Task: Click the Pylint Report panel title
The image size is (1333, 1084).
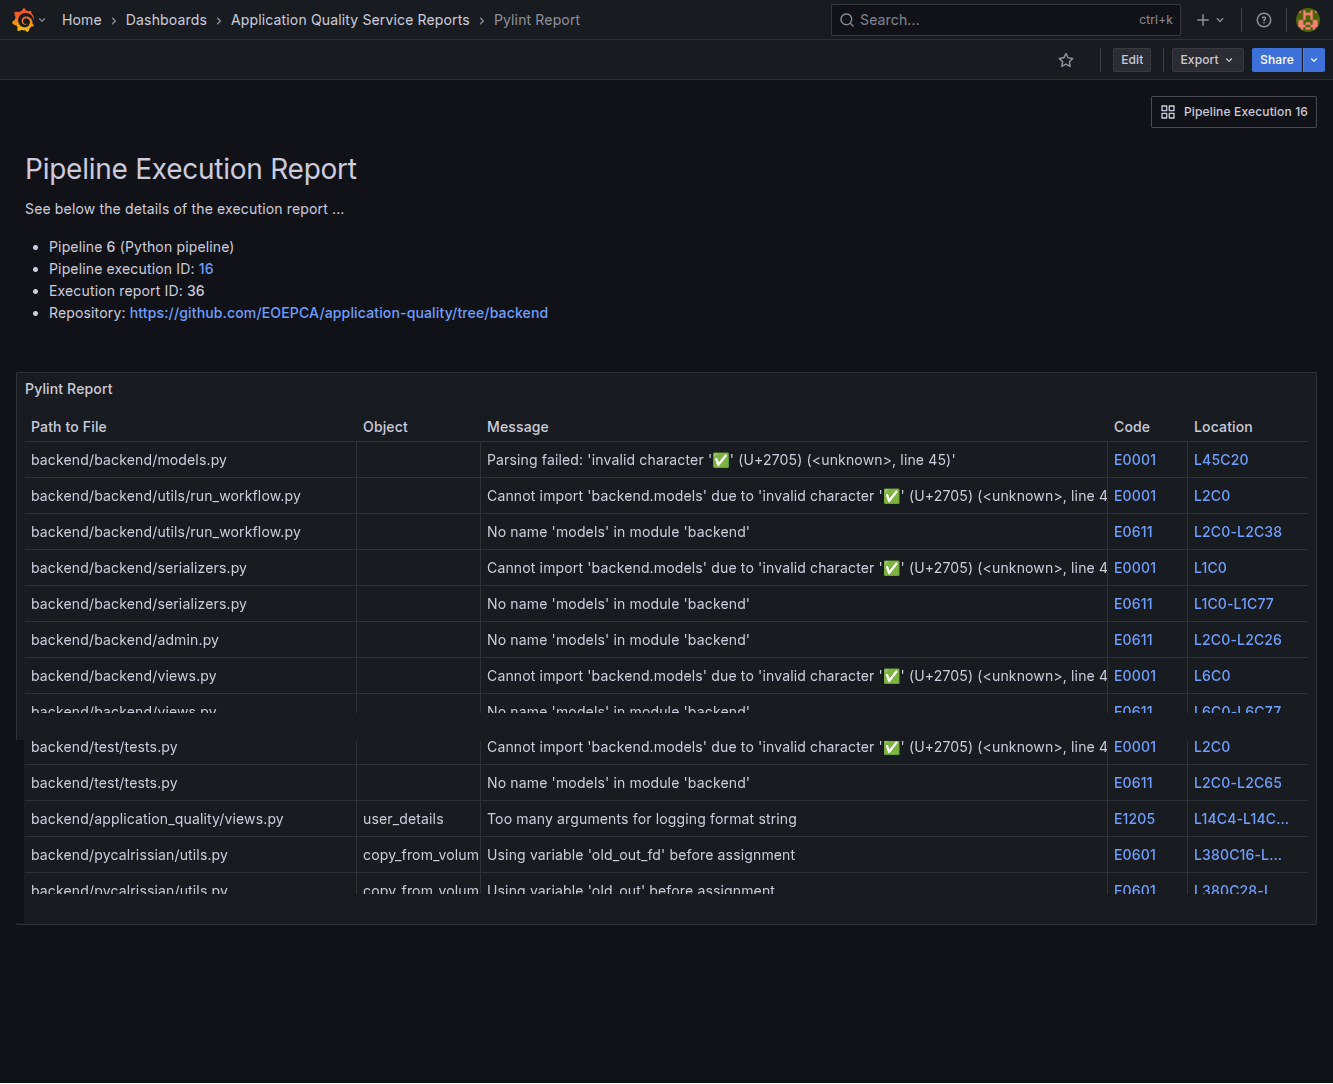Action: [x=69, y=389]
